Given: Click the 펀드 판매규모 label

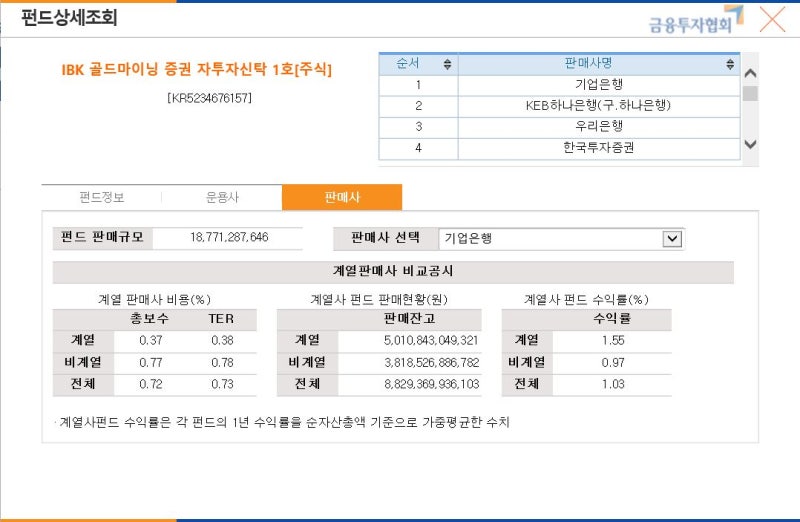Looking at the screenshot, I should [x=102, y=237].
